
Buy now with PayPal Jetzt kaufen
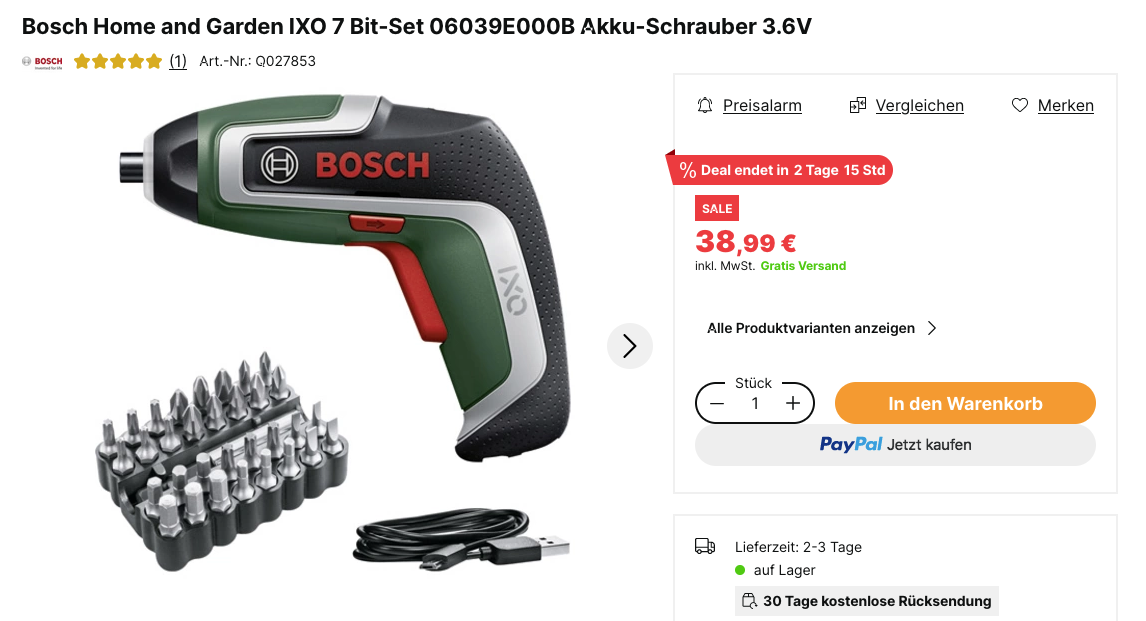[x=895, y=444]
